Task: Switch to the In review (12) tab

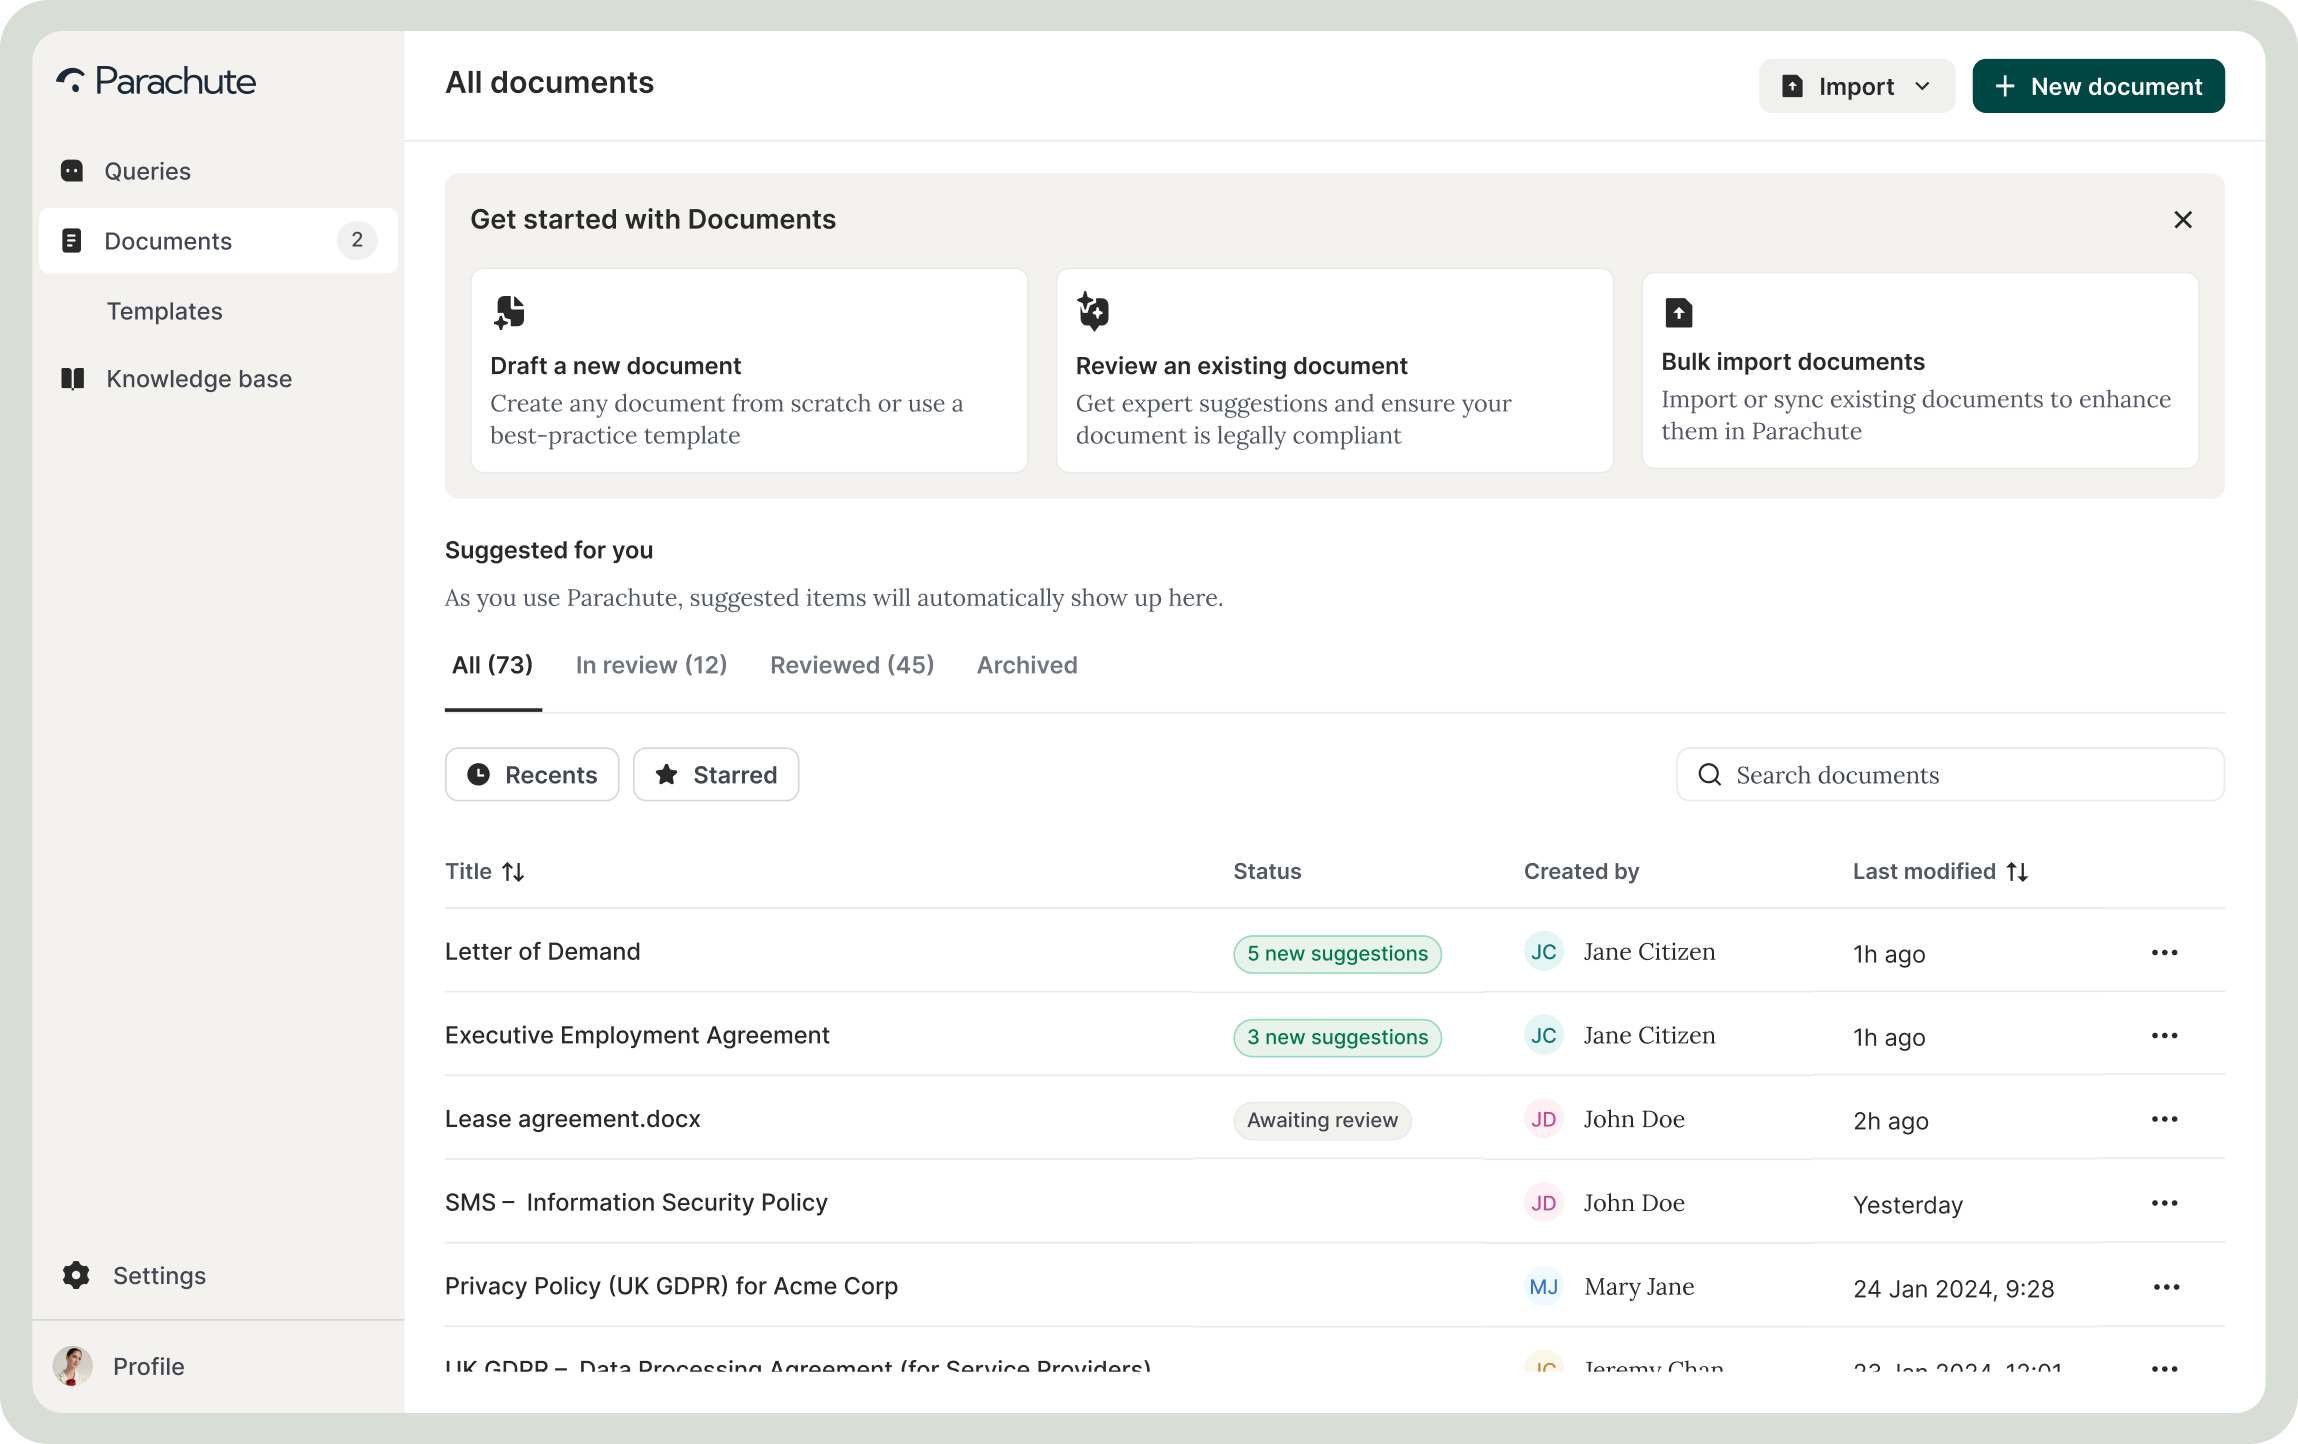Action: 651,666
